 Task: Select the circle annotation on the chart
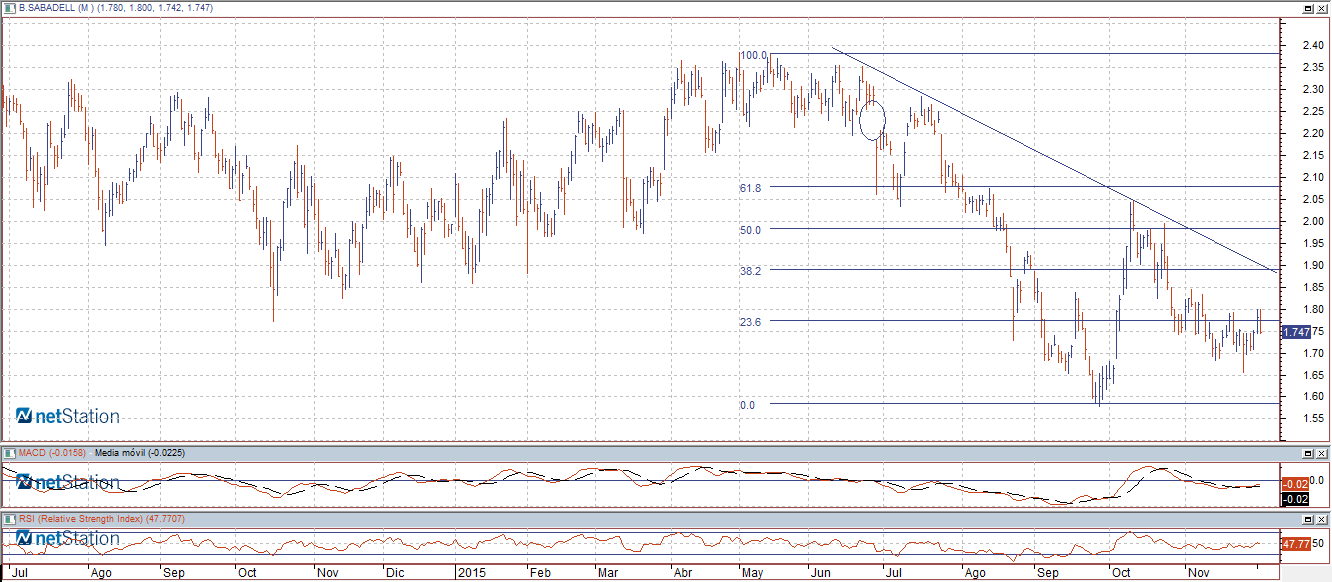point(872,120)
